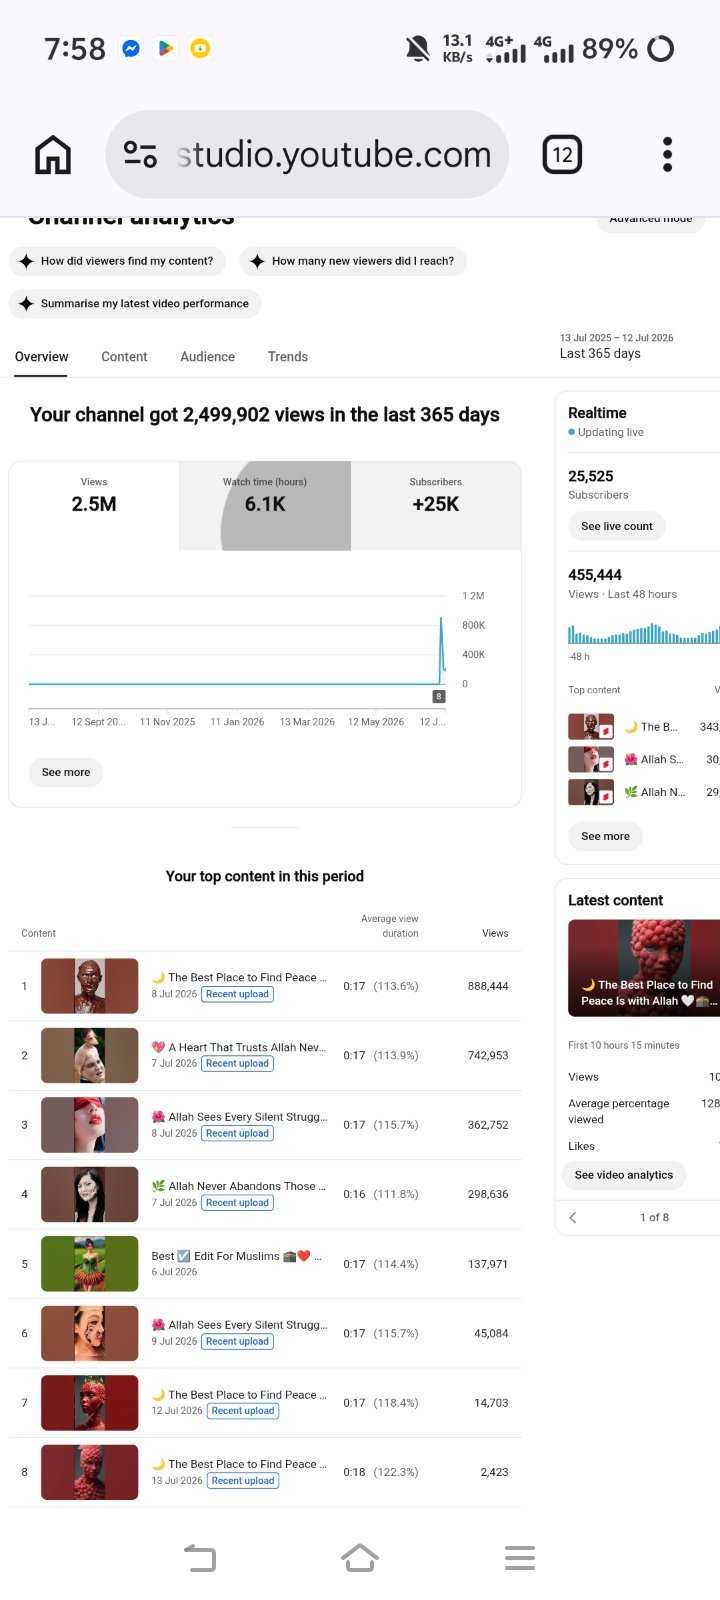
Task: Click the 455,444 views last 48 hours figure
Action: (595, 575)
